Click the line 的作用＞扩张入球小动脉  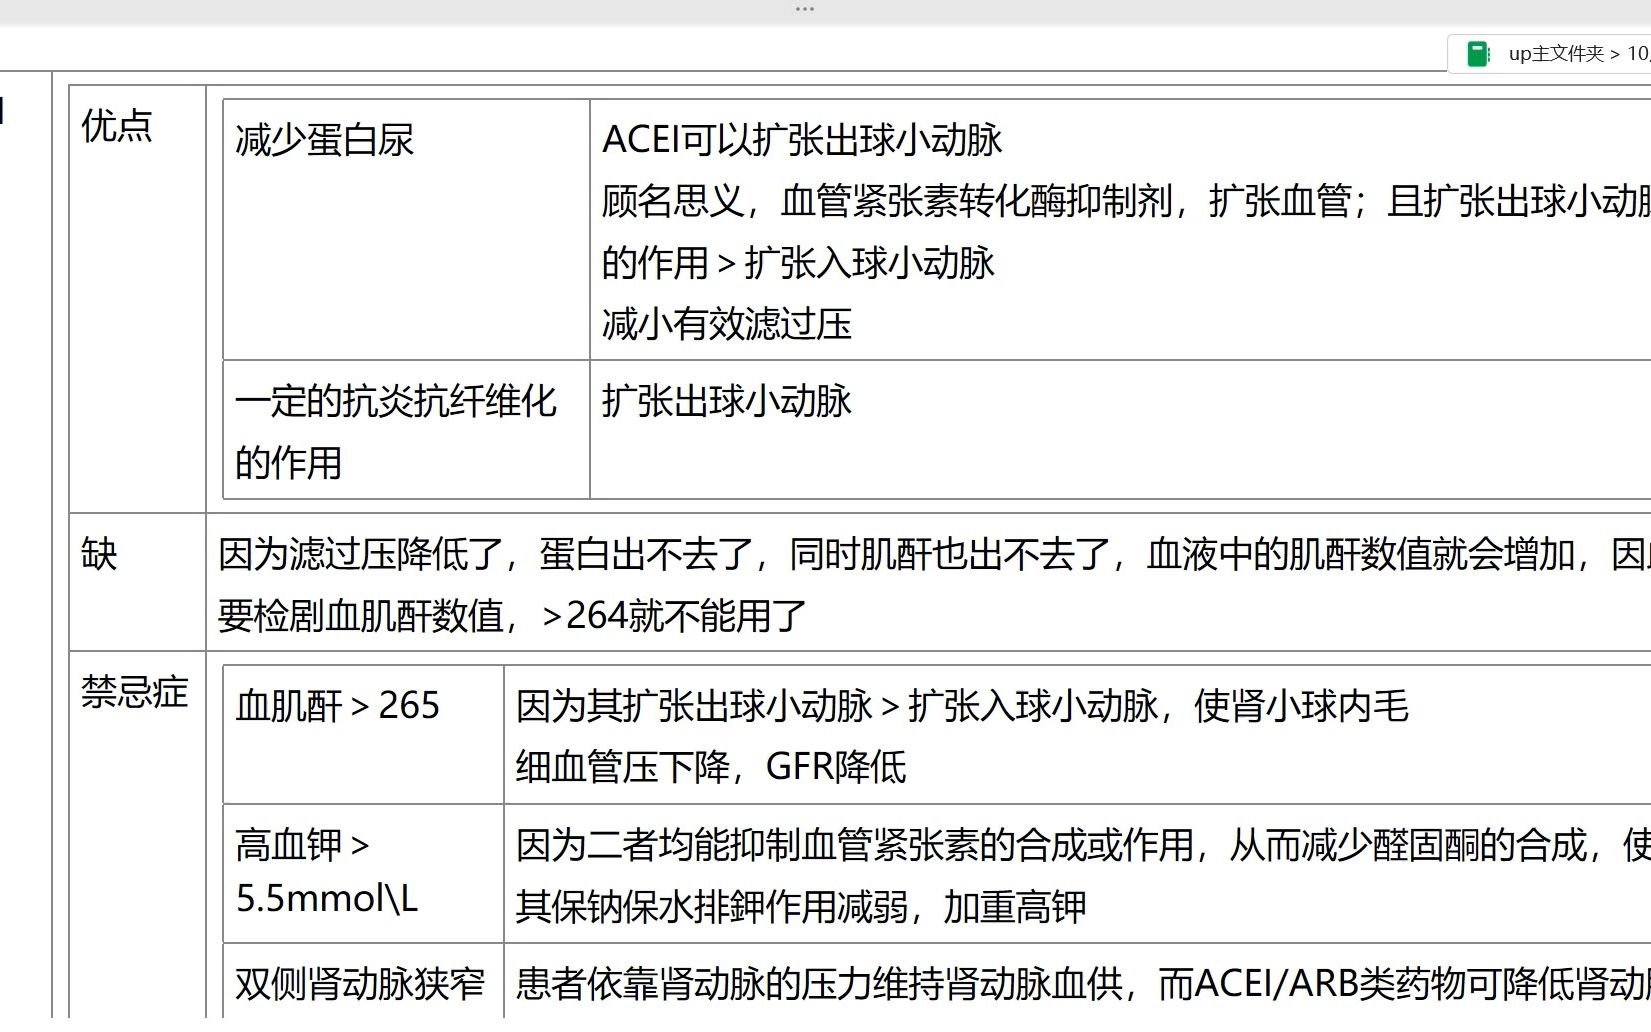(798, 263)
